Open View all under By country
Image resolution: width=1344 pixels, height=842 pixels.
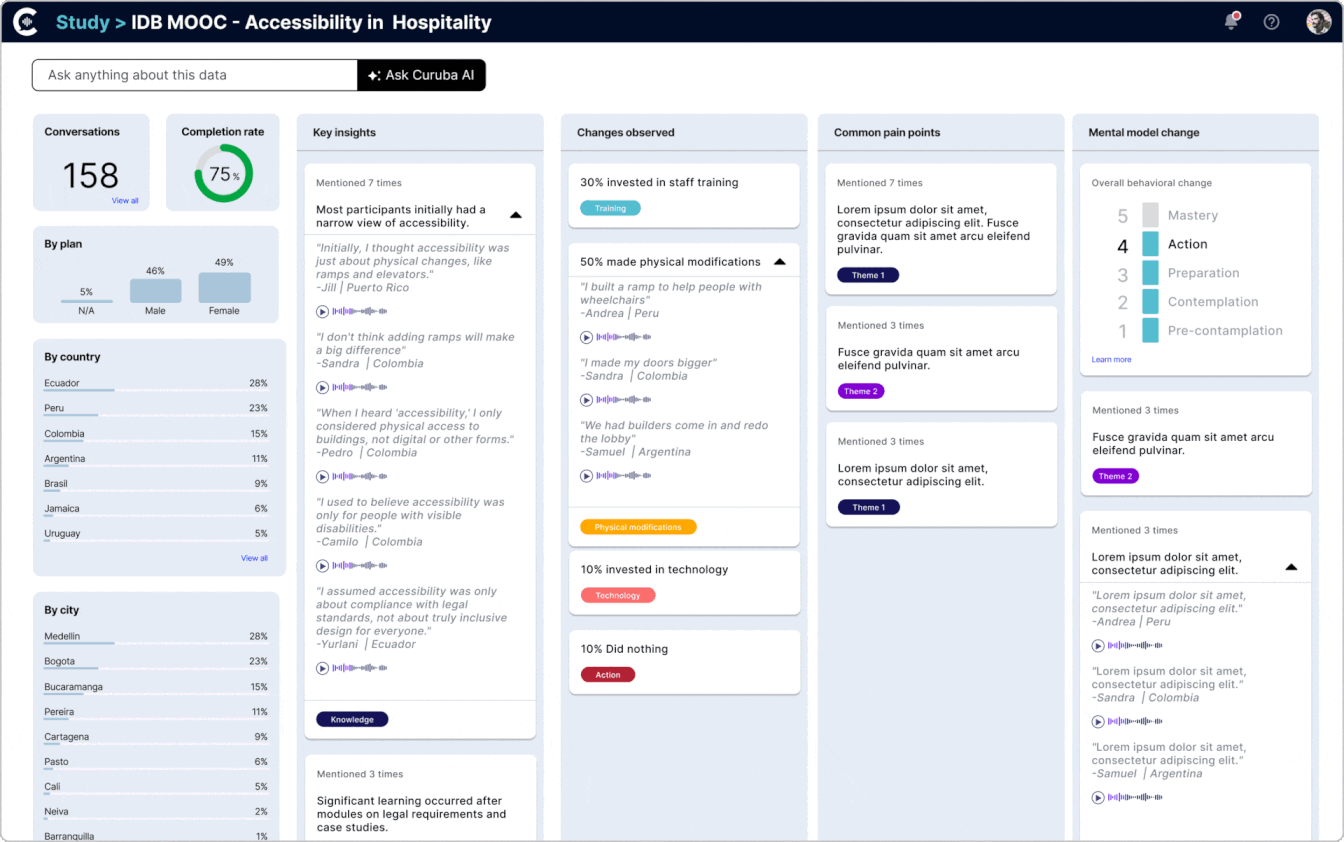tap(254, 558)
